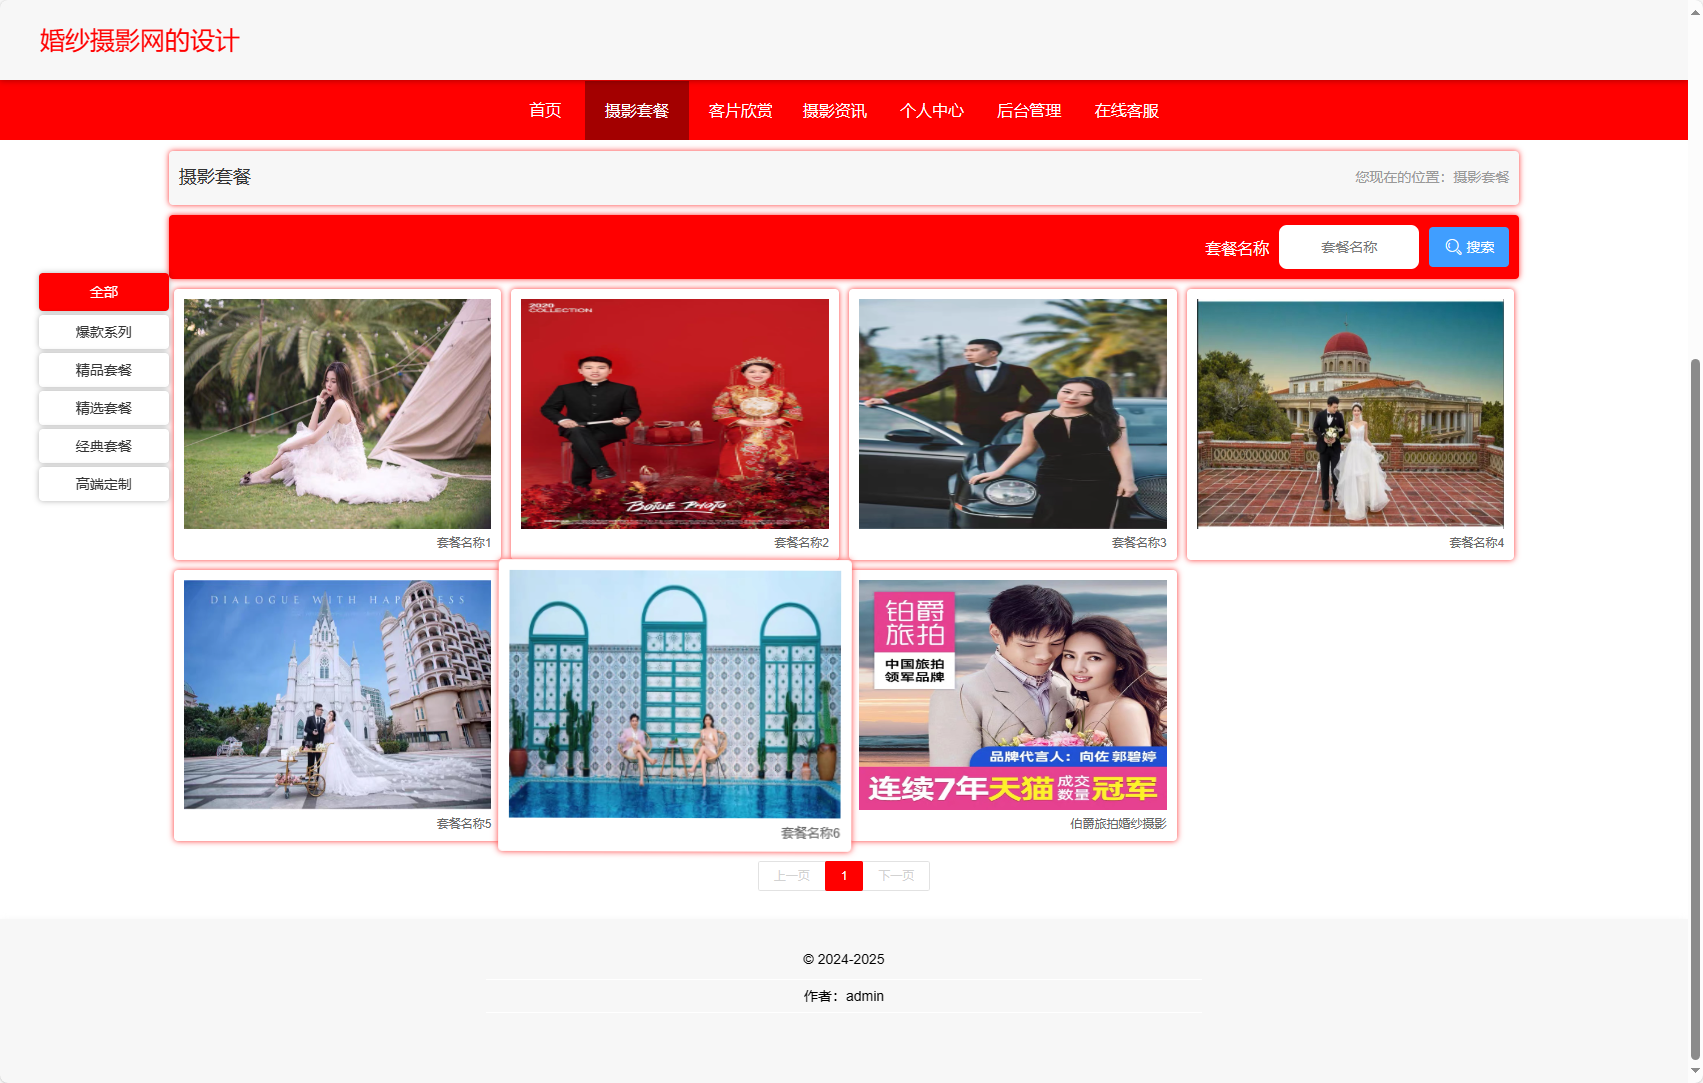Click the page's vertical scrollbar thumb
The image size is (1703, 1083).
1695,708
